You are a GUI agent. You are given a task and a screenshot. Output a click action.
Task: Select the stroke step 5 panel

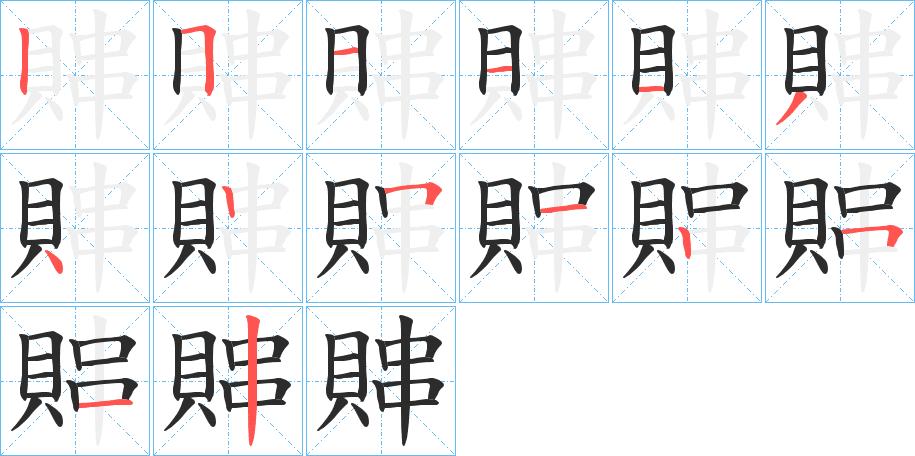687,75
